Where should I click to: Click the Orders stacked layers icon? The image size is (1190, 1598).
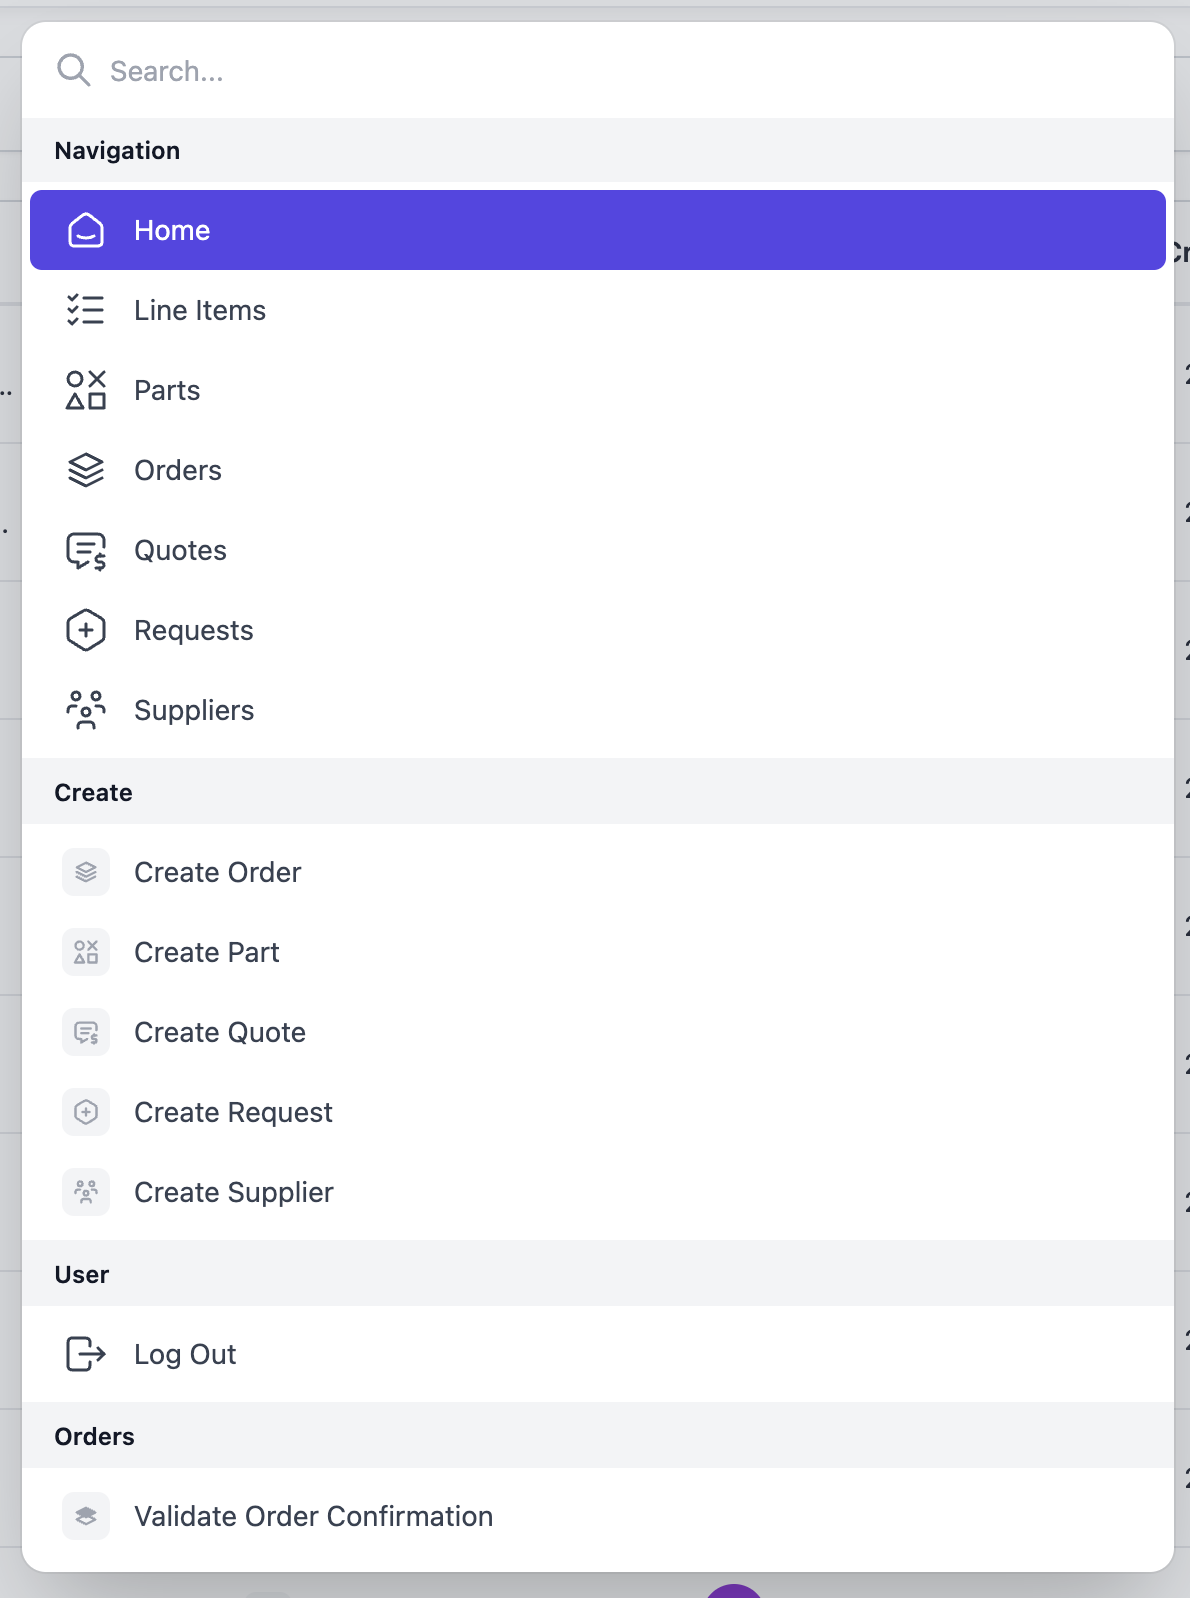point(86,470)
